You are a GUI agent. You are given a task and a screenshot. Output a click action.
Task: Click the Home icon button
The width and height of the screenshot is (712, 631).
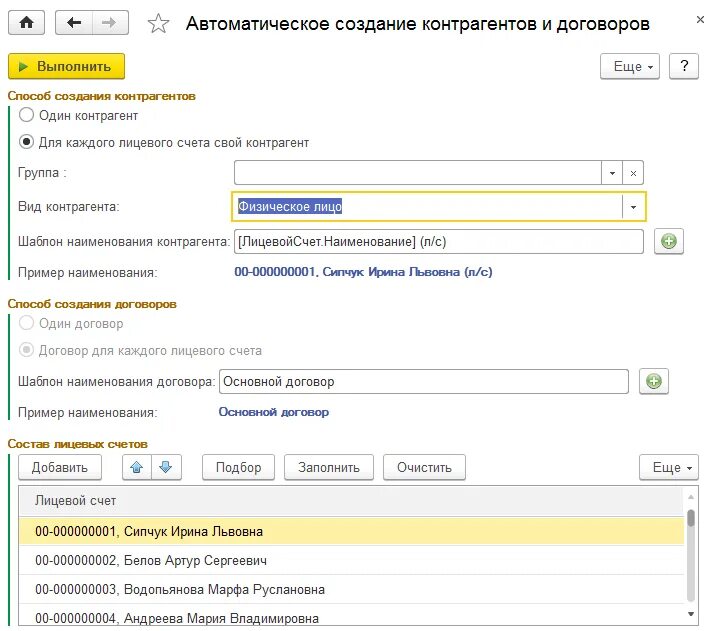(26, 23)
